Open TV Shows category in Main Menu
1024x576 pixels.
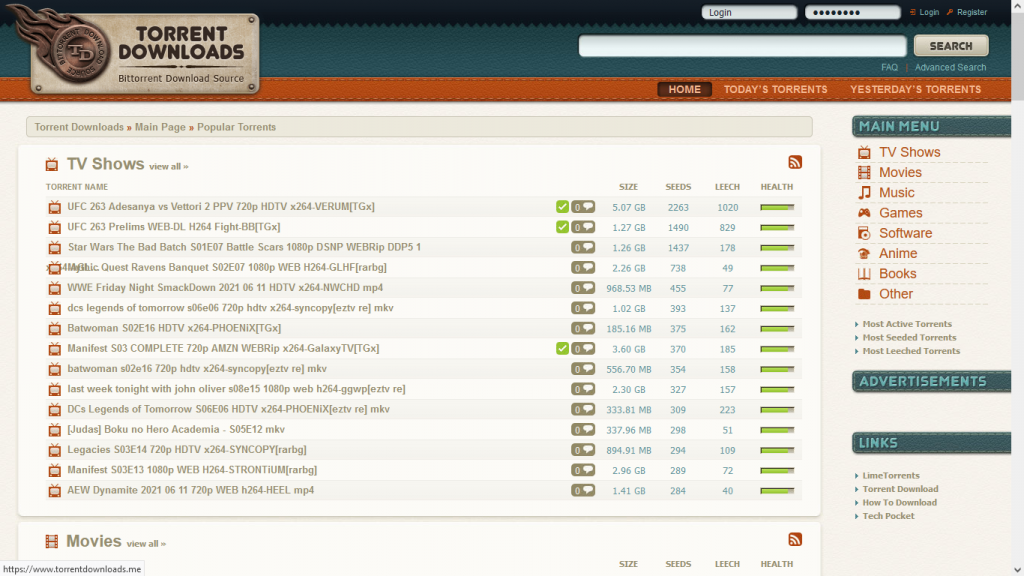coord(909,152)
